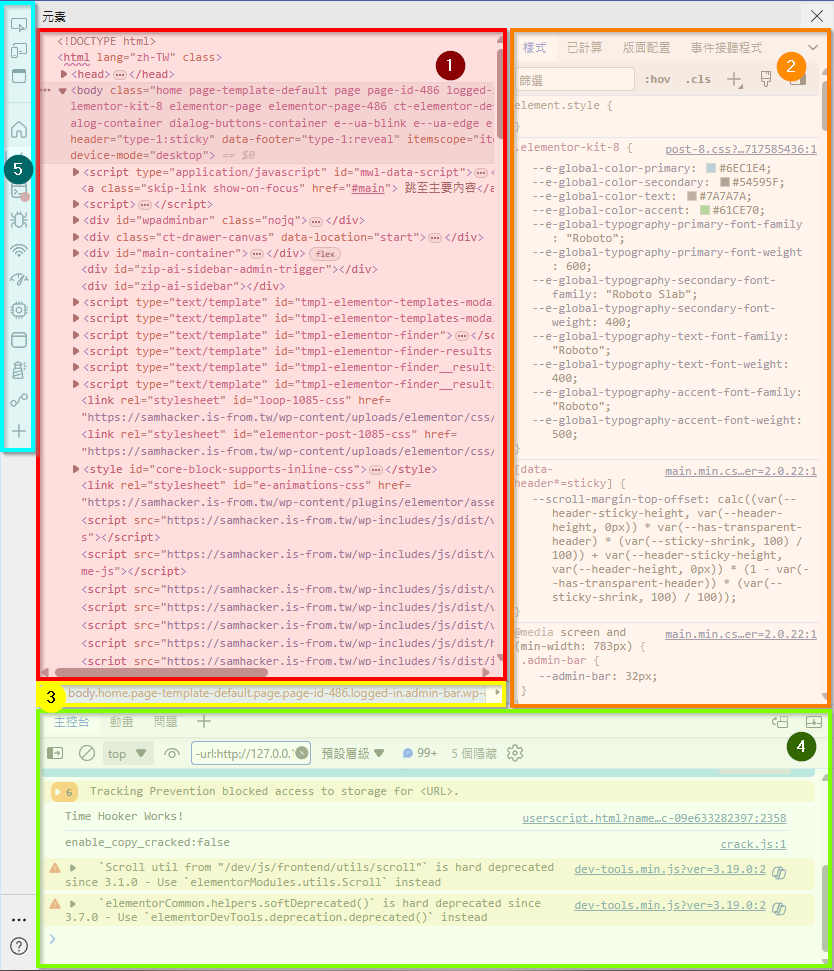Screen dimensions: 834x971
Task: Toggle the flex badge on main-container
Action: pos(325,254)
